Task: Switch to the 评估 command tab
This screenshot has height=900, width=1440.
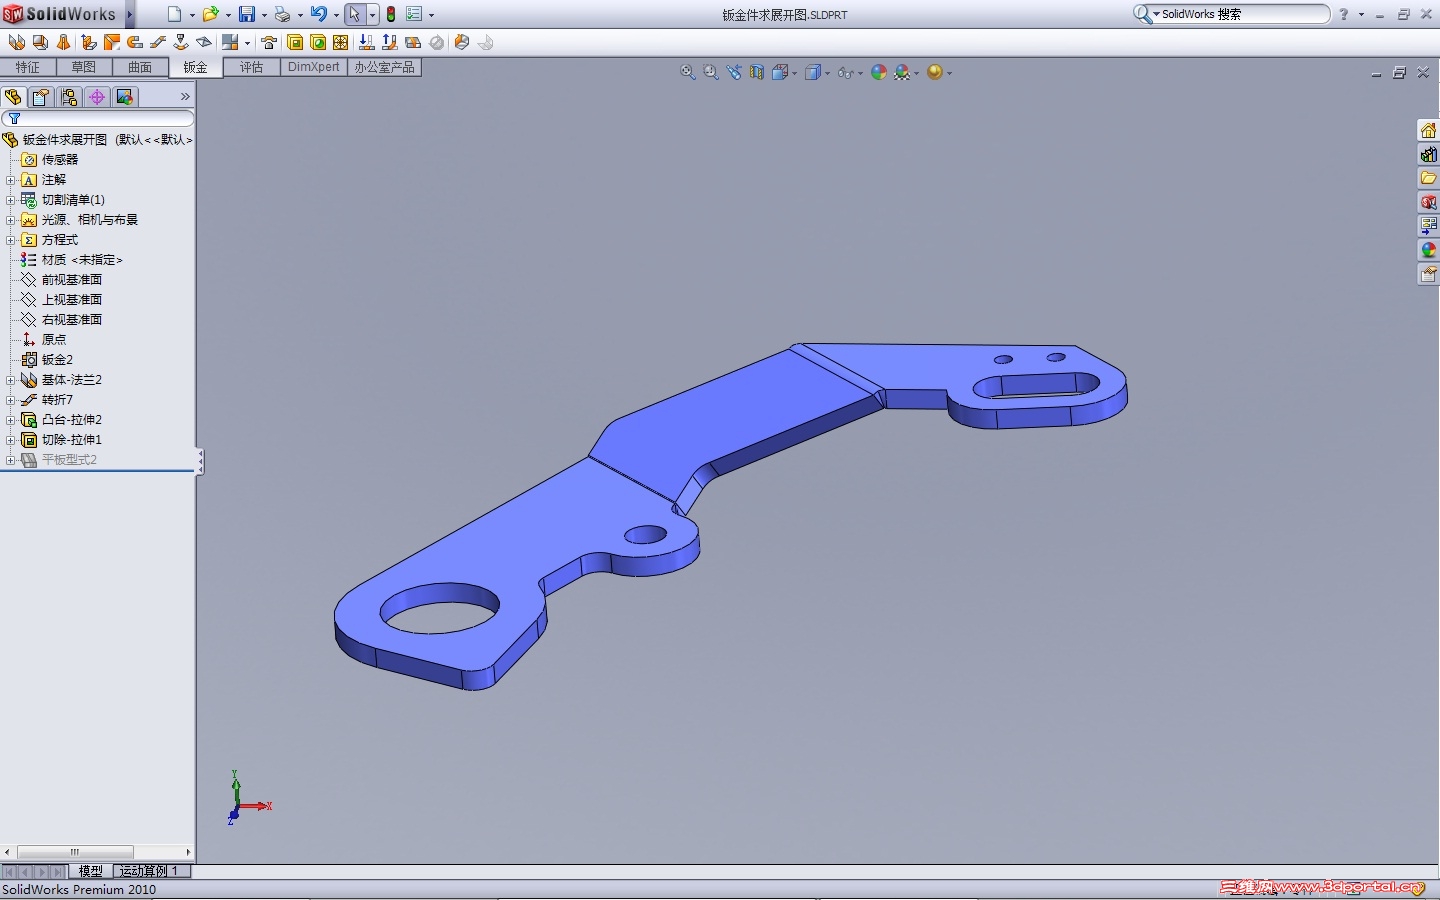Action: coord(252,67)
